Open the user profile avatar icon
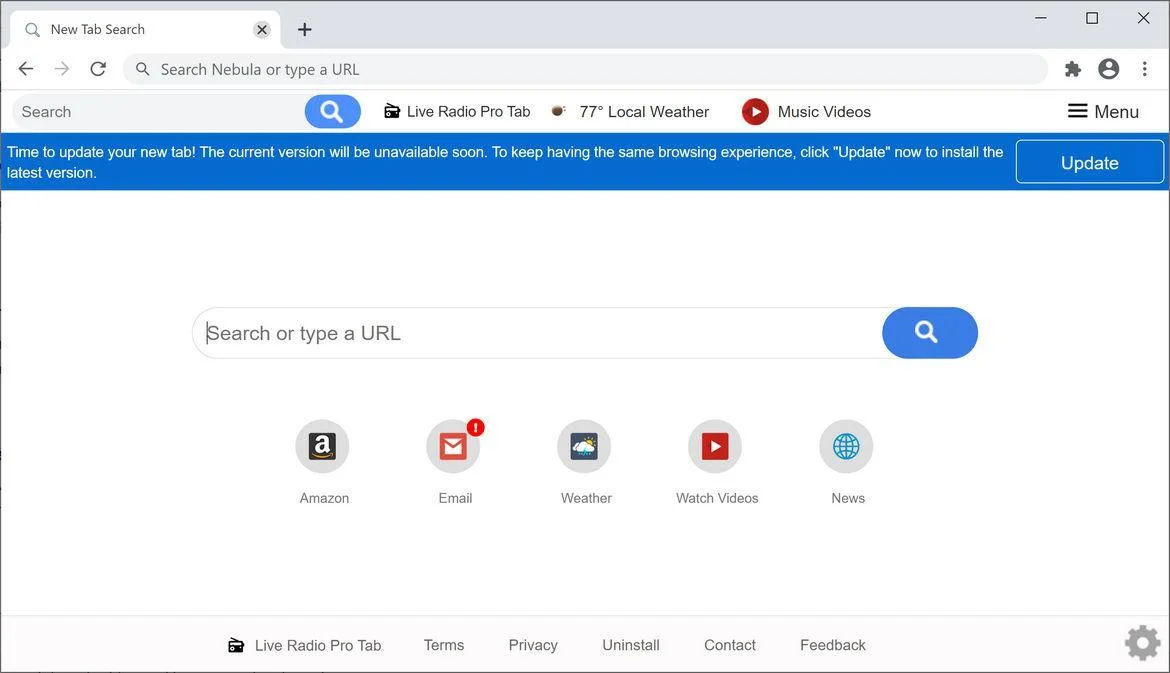 pyautogui.click(x=1109, y=69)
